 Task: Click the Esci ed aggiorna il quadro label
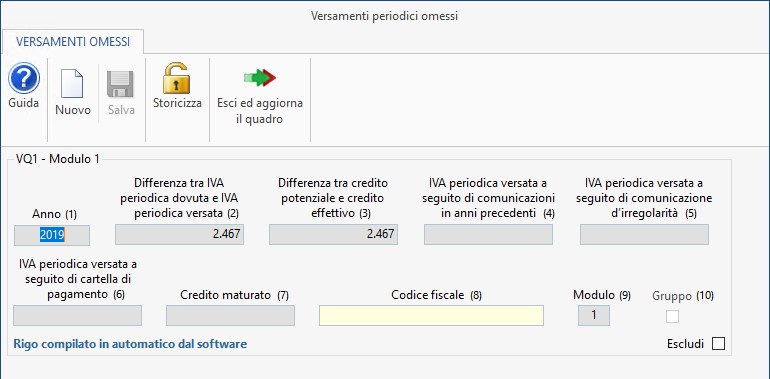(x=260, y=111)
